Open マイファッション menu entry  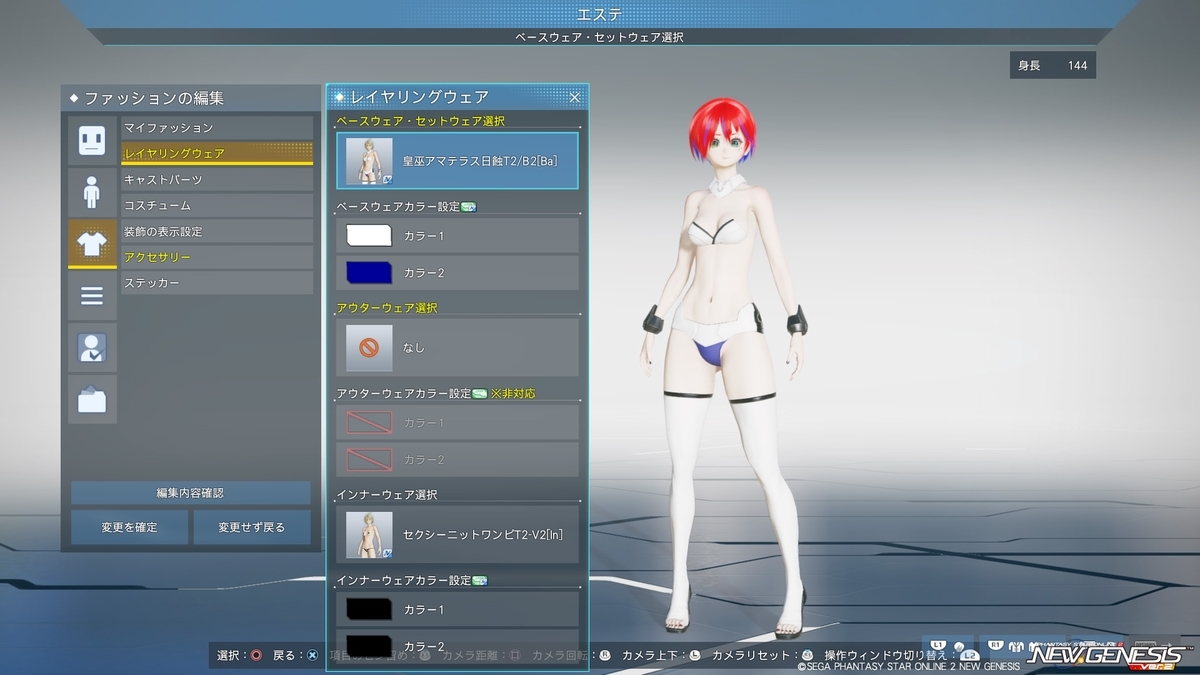[217, 128]
